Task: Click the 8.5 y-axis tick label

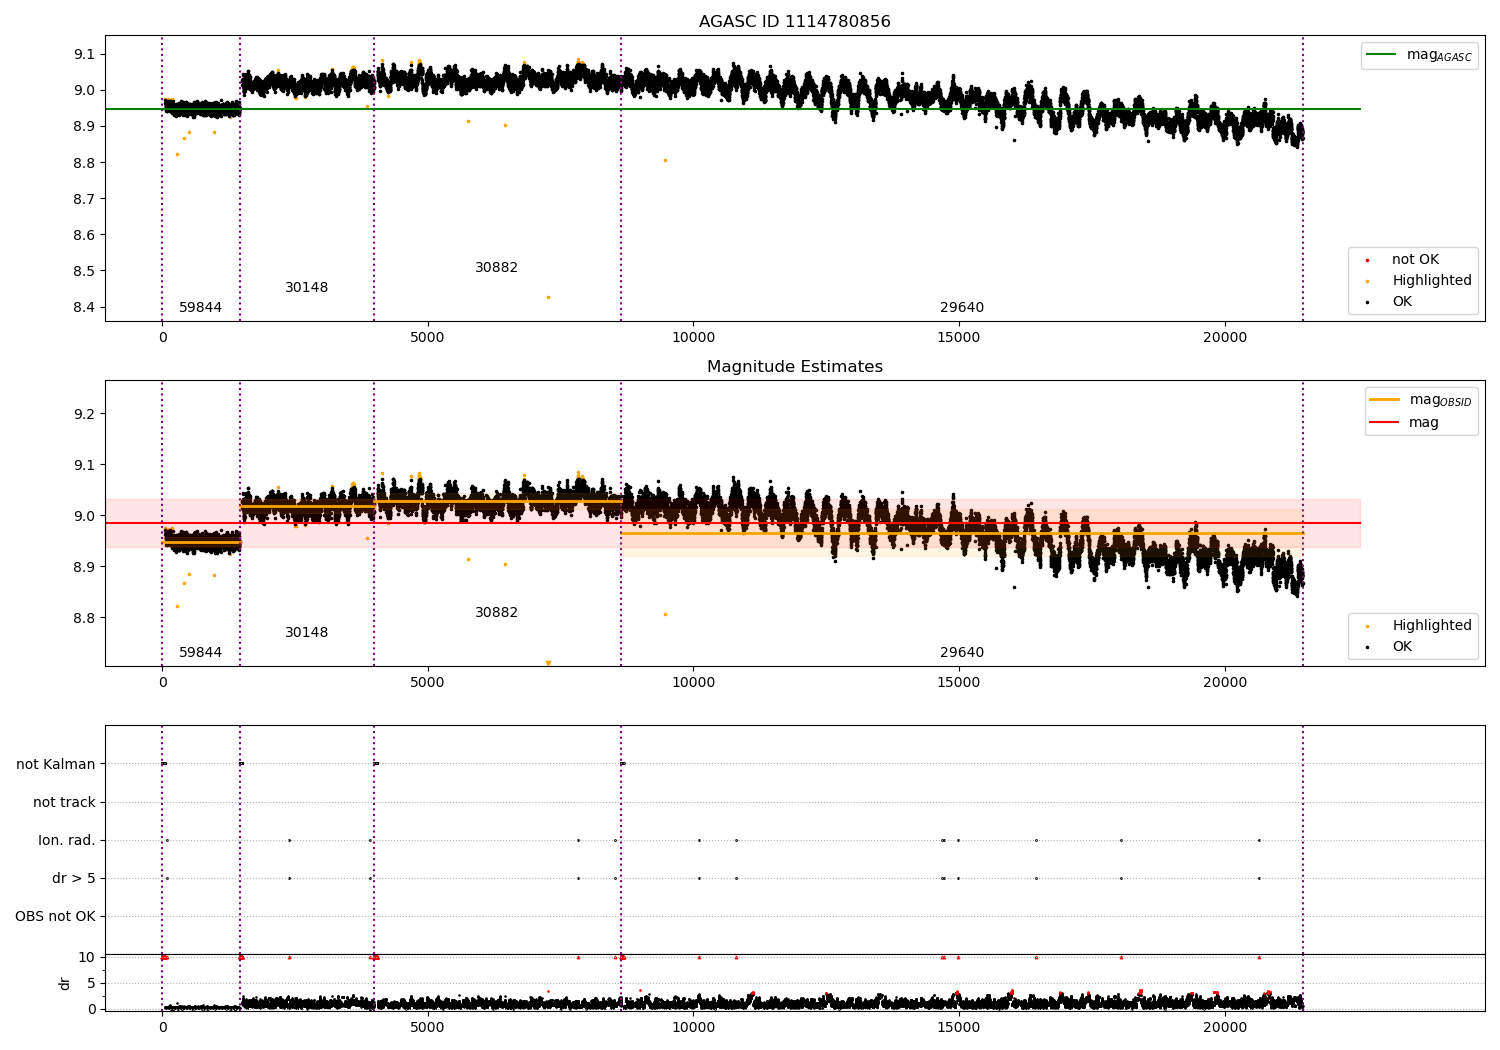Action: tap(85, 271)
